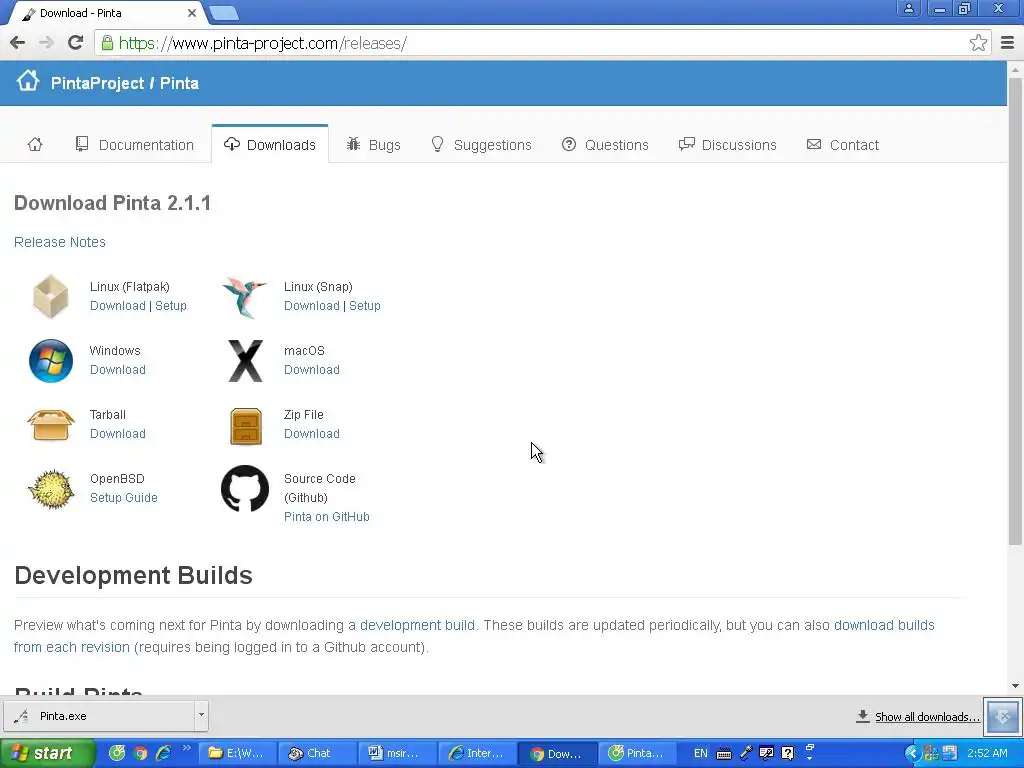Open the E:\W... folder taskbar button
The height and width of the screenshot is (768, 1024).
tap(237, 754)
